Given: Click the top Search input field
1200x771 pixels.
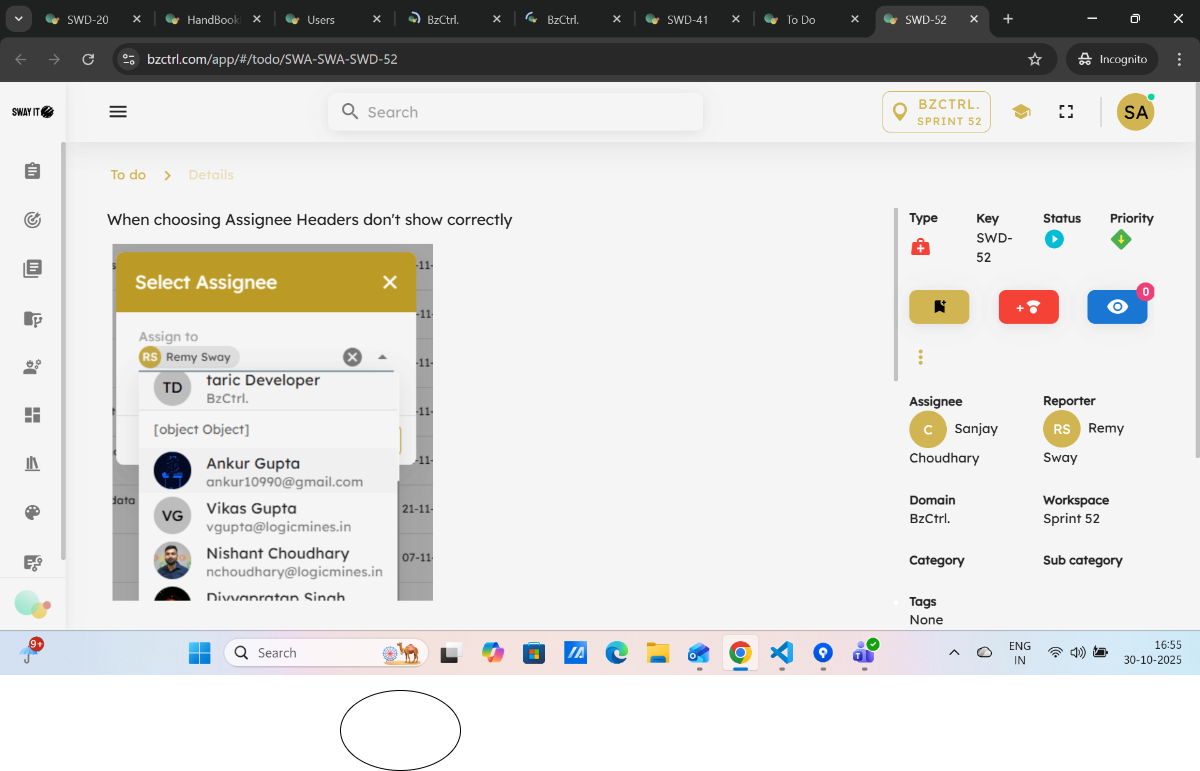Looking at the screenshot, I should point(515,112).
